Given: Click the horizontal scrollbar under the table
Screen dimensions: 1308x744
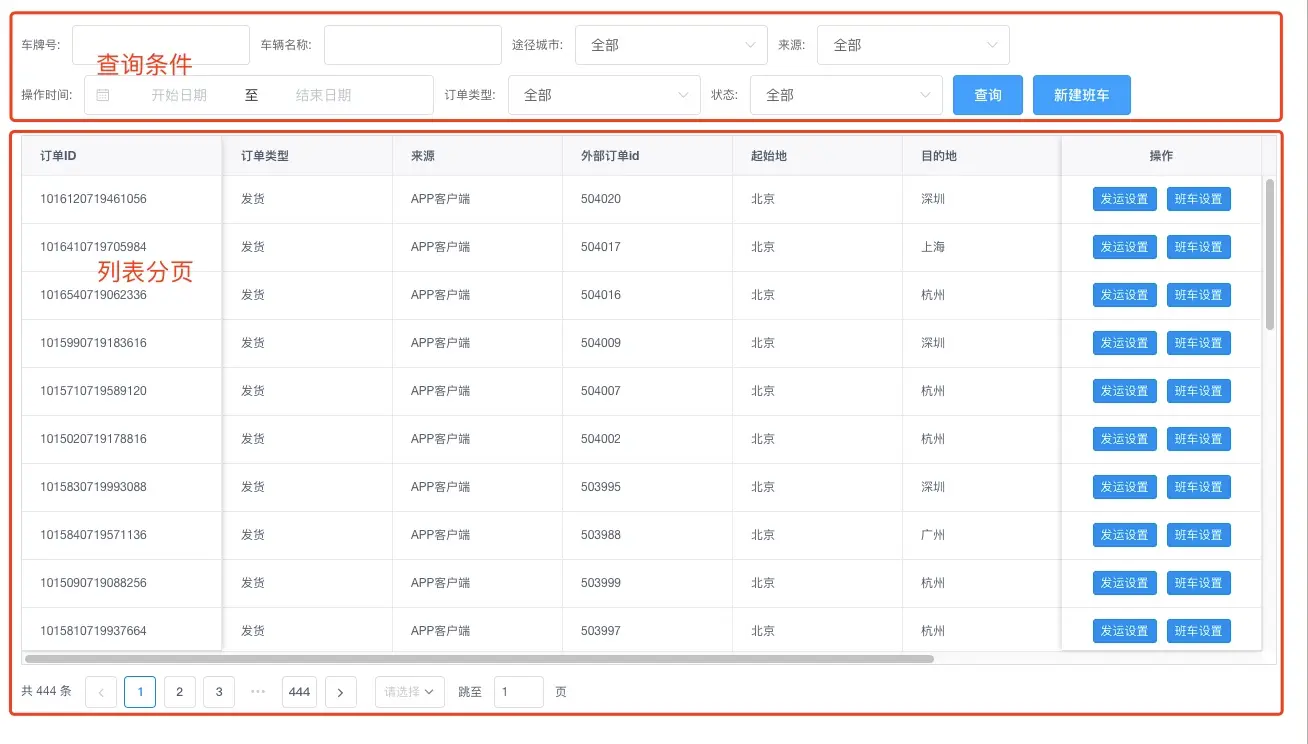Looking at the screenshot, I should click(479, 659).
